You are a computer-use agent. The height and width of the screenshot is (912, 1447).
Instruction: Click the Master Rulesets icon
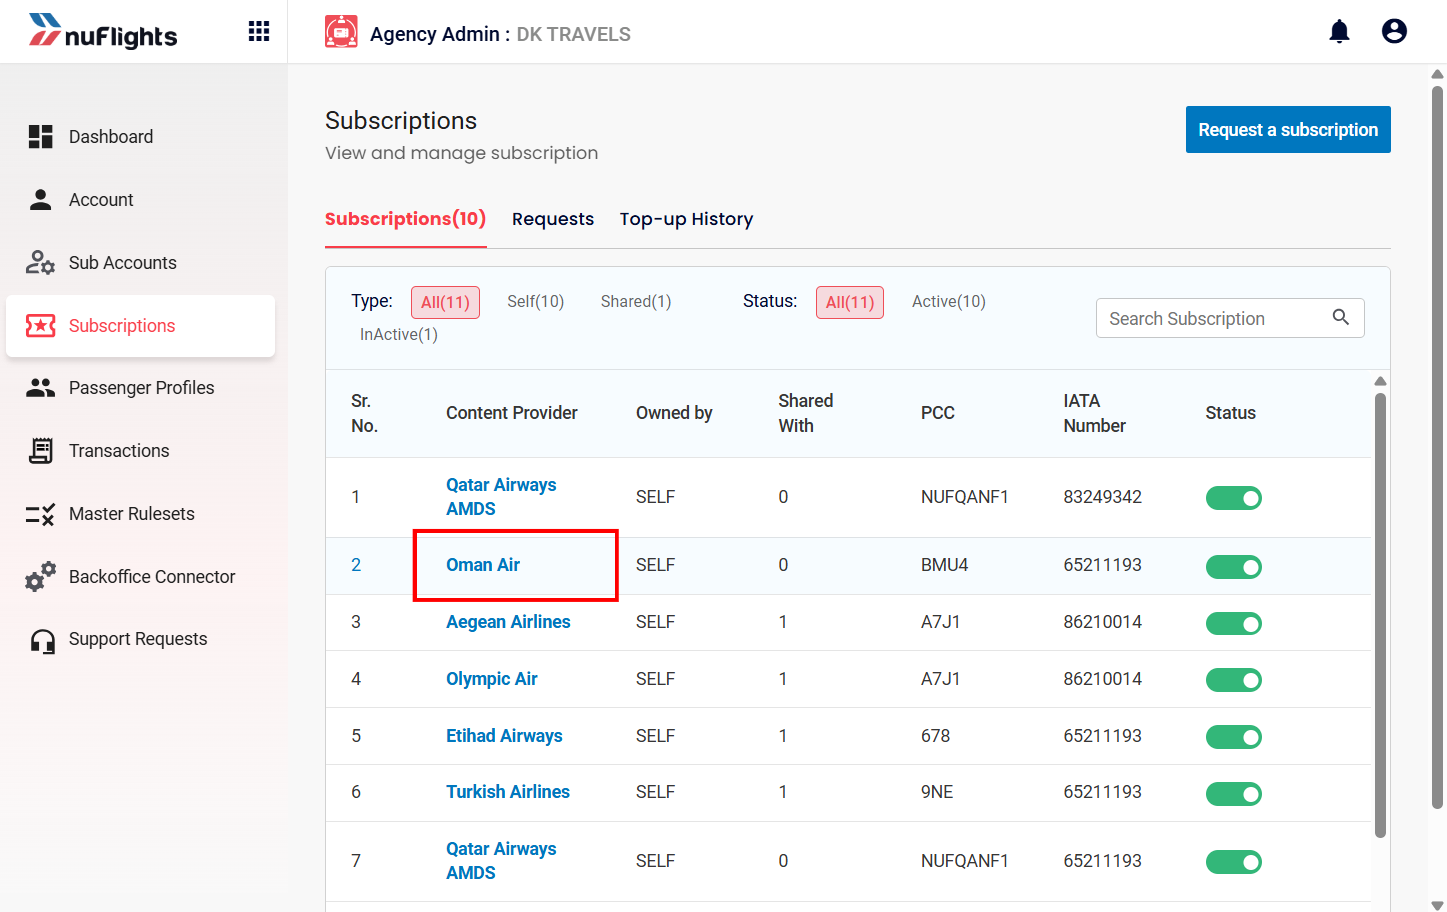coord(40,514)
